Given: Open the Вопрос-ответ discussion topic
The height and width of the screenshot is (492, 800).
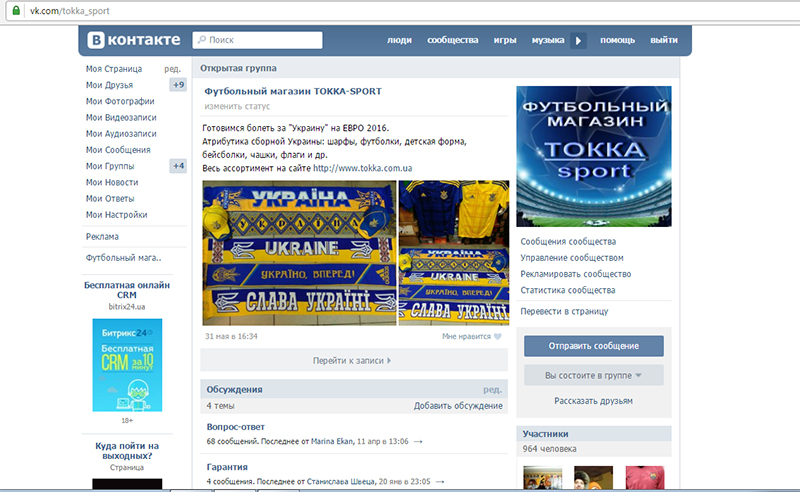Looking at the screenshot, I should point(235,427).
